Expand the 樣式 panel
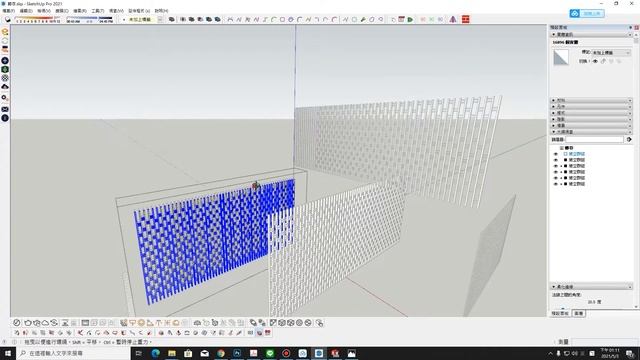 point(591,113)
